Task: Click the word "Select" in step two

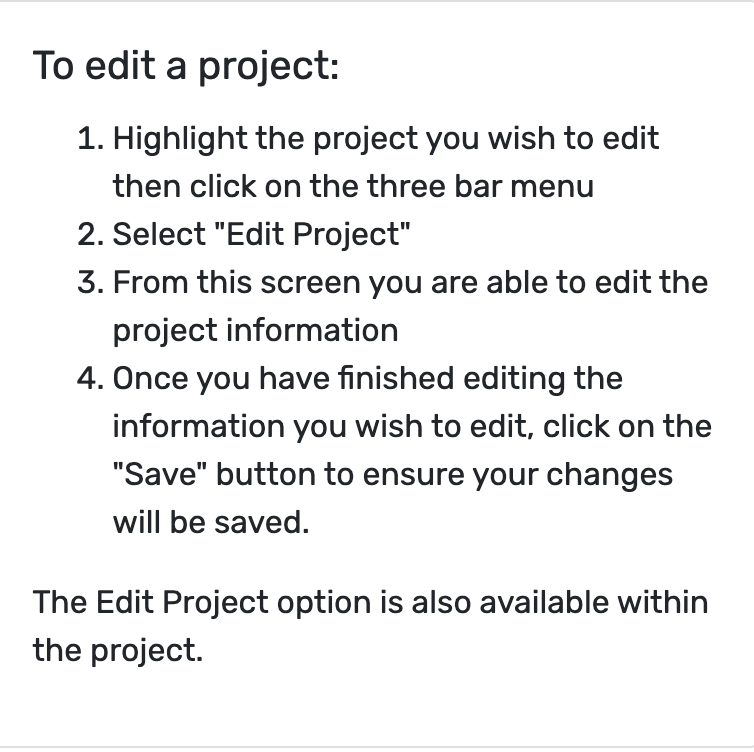Action: tap(159, 234)
